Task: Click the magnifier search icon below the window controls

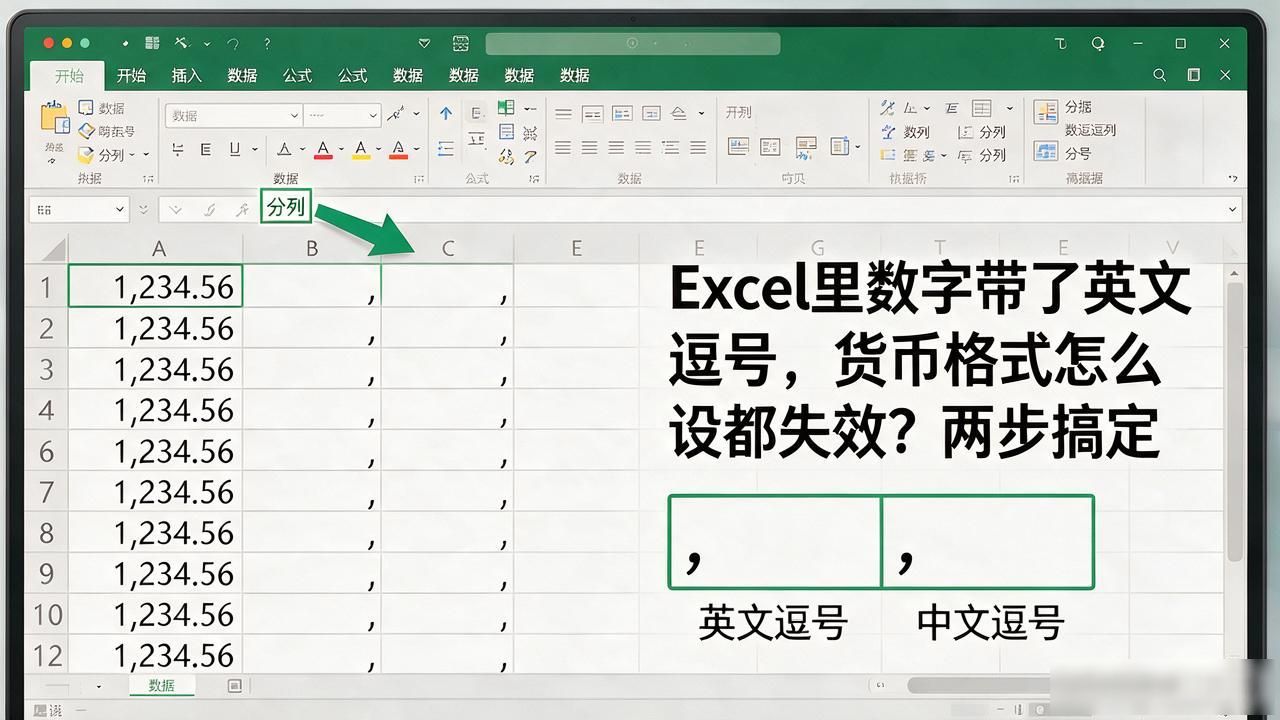Action: tap(1160, 75)
